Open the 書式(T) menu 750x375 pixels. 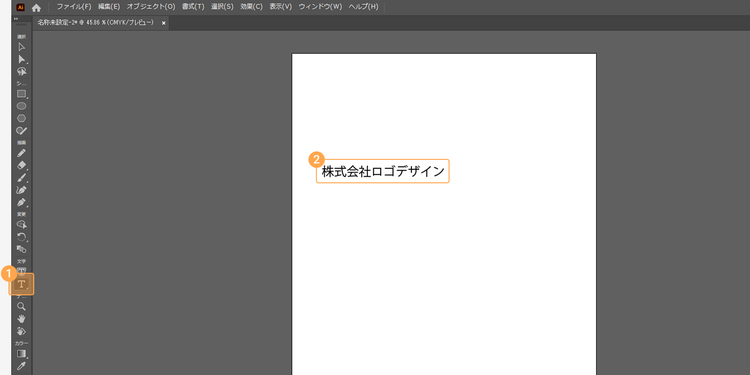(193, 7)
